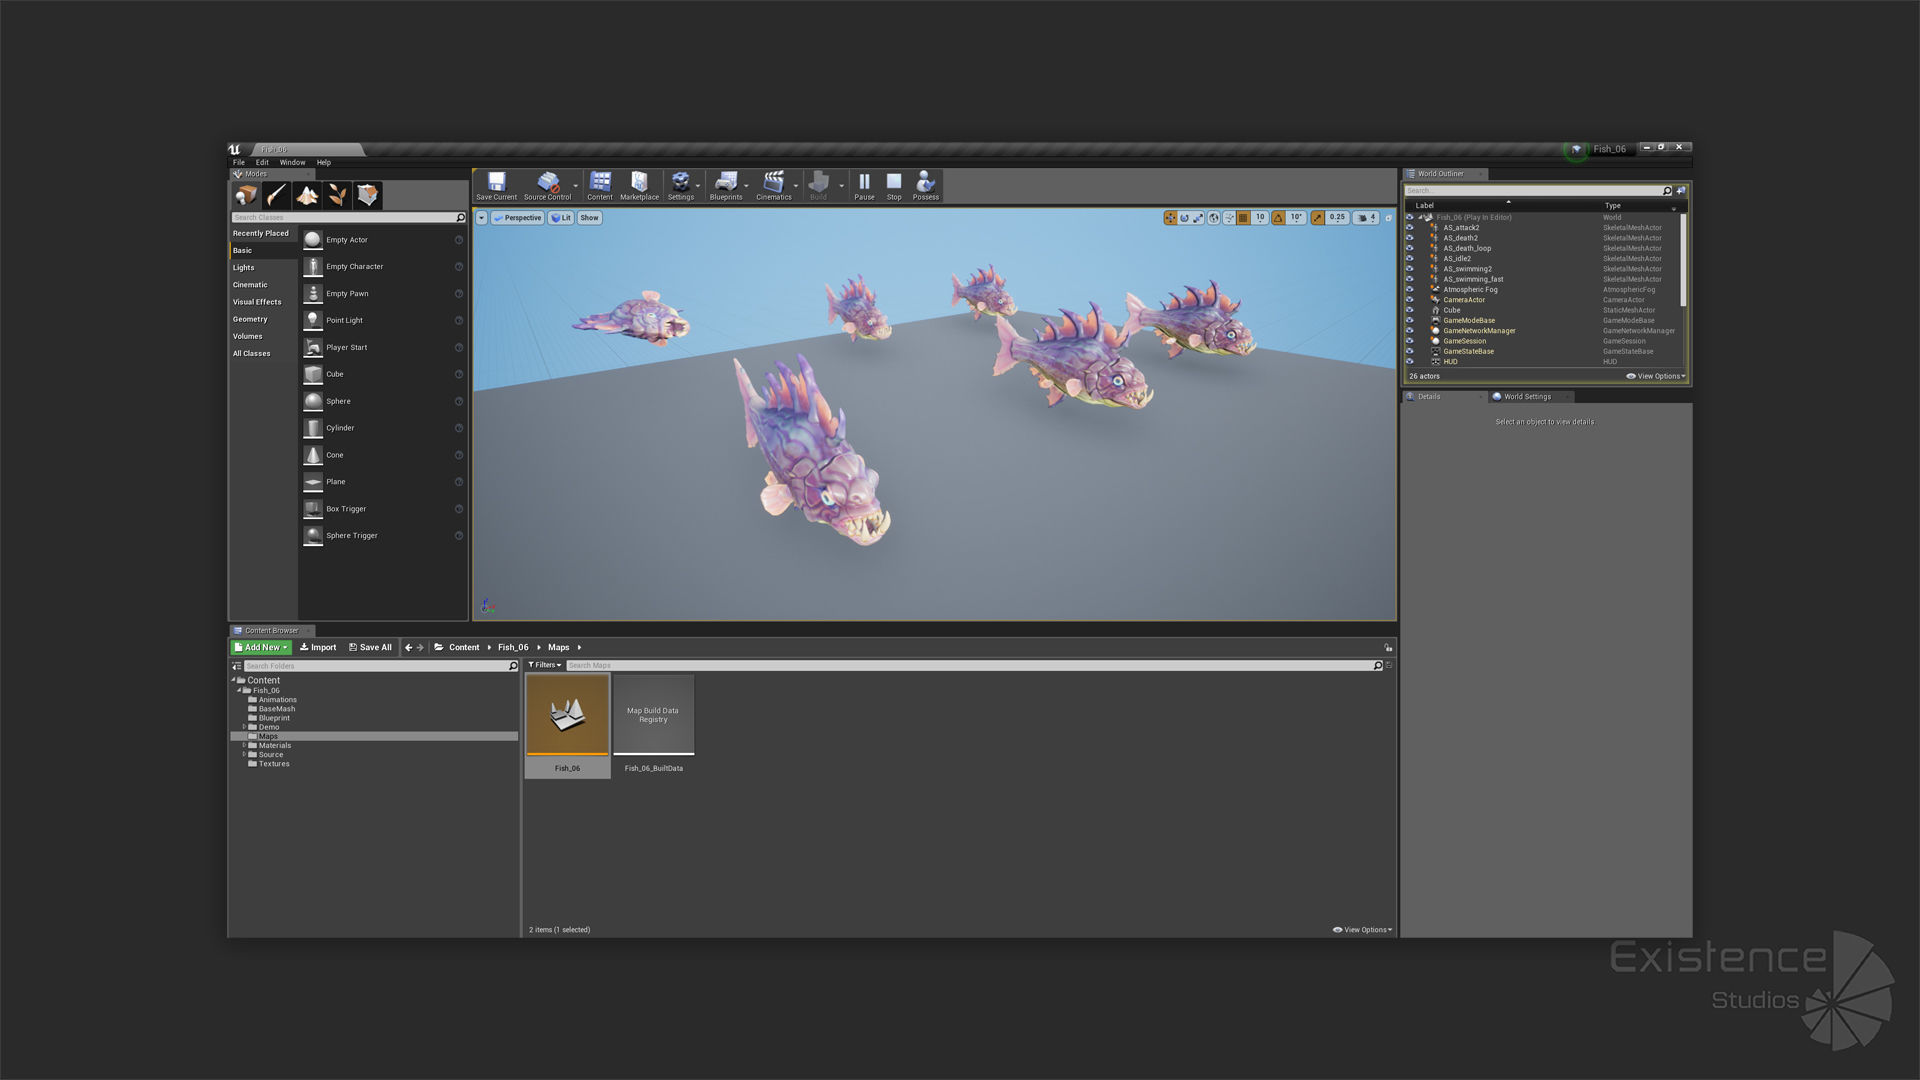Select the Paint mode brush icon

(x=277, y=195)
